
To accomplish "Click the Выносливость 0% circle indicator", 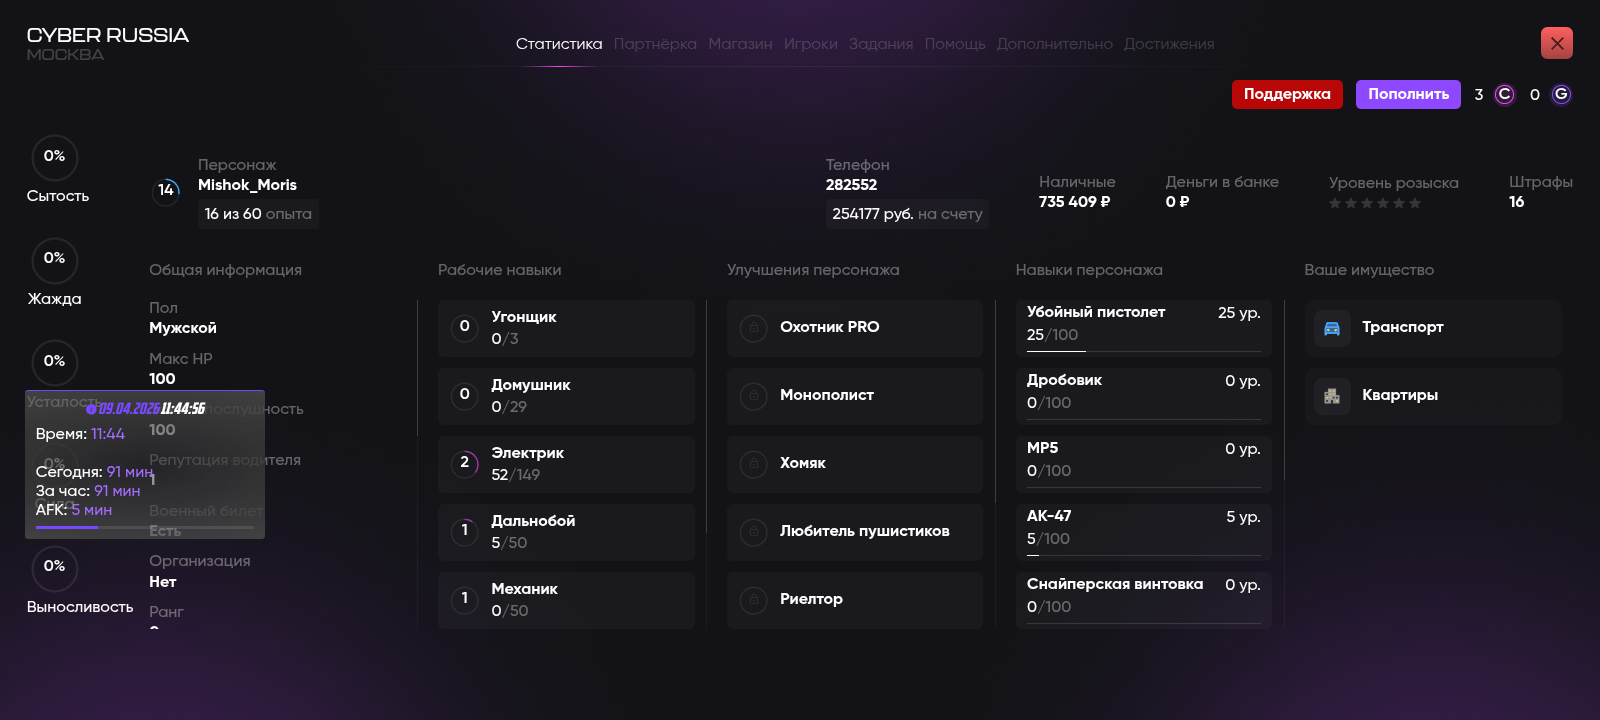I will (x=55, y=567).
